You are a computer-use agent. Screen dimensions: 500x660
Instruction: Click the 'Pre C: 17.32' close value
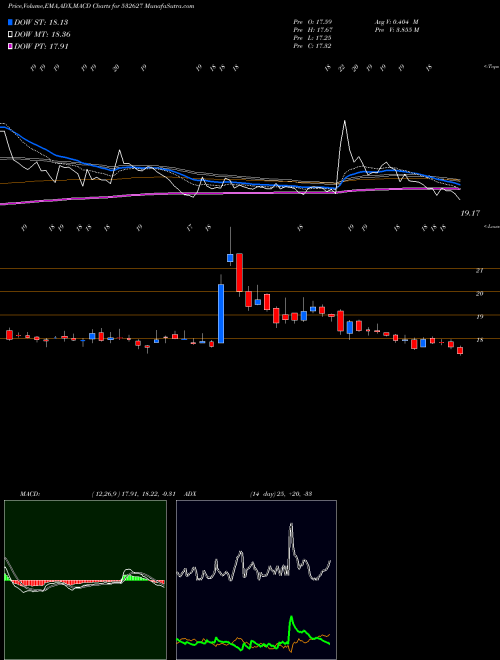click(312, 45)
